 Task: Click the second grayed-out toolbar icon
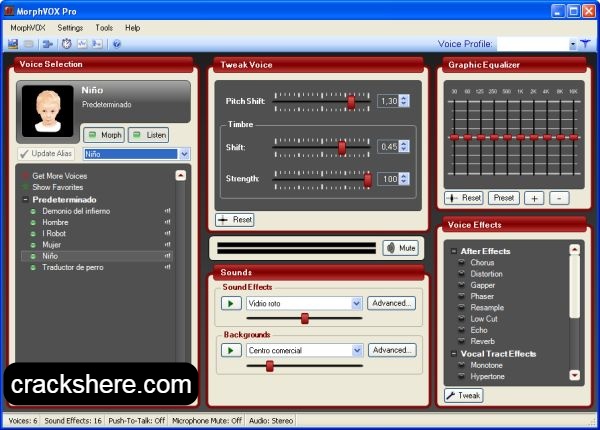tap(29, 44)
